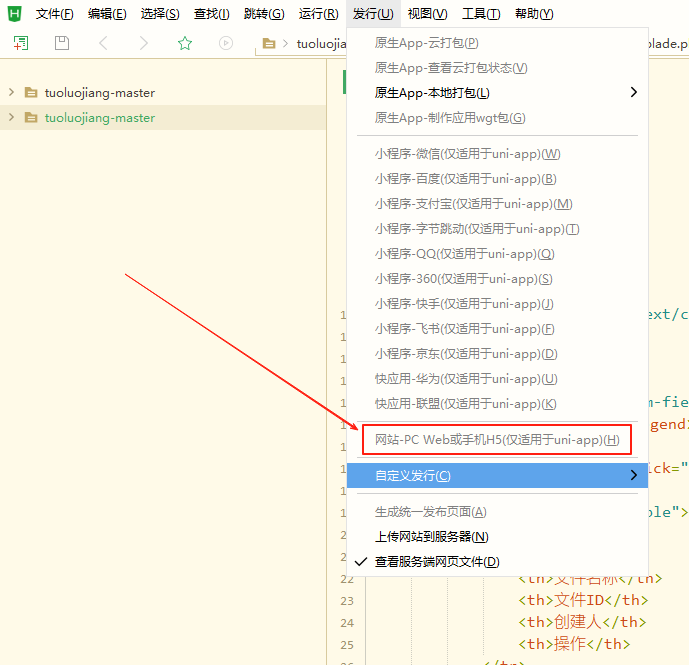Click the new file toolbar icon
689x665 pixels.
(21, 43)
